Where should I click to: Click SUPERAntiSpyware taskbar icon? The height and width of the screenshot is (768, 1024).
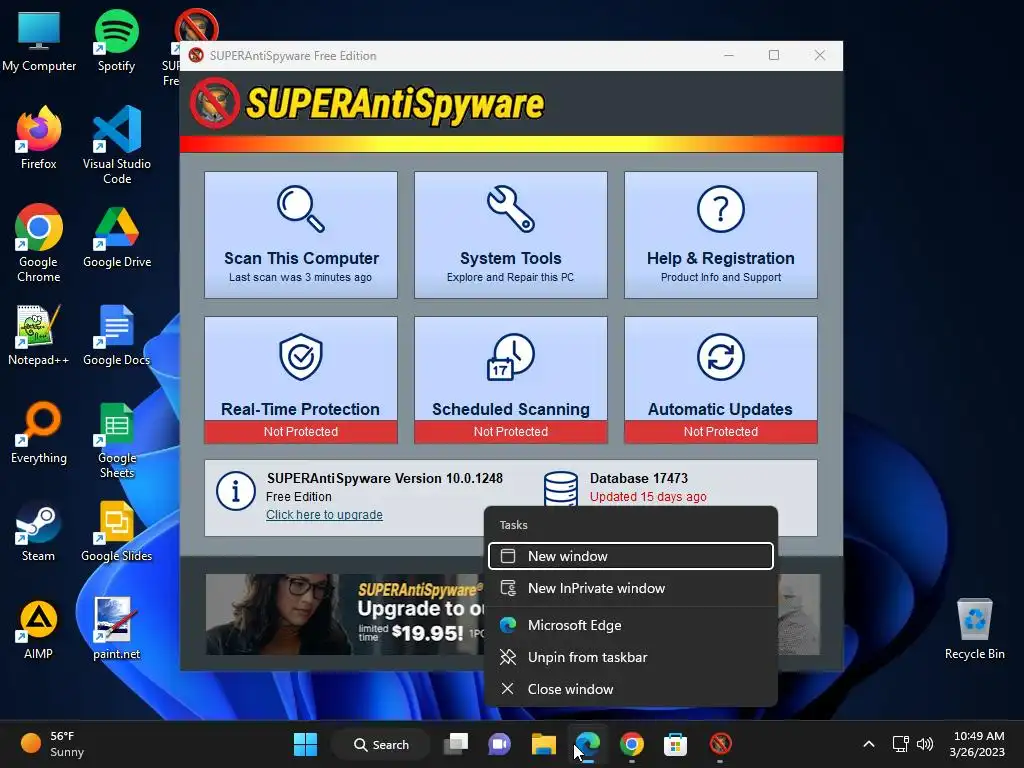(x=720, y=744)
